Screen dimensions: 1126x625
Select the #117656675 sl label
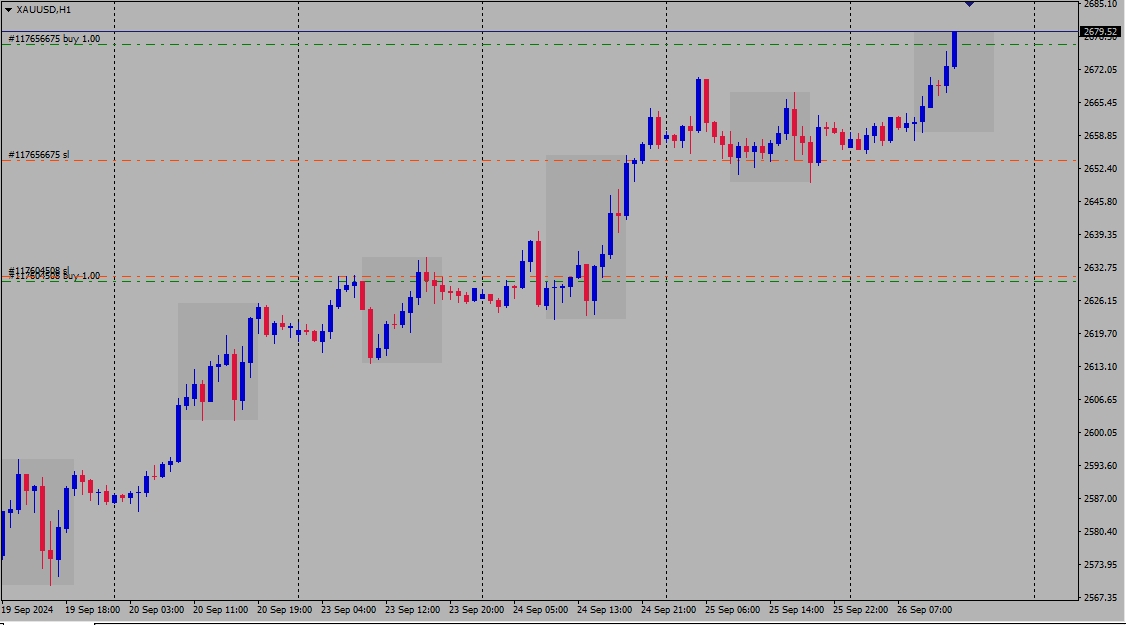pyautogui.click(x=39, y=154)
